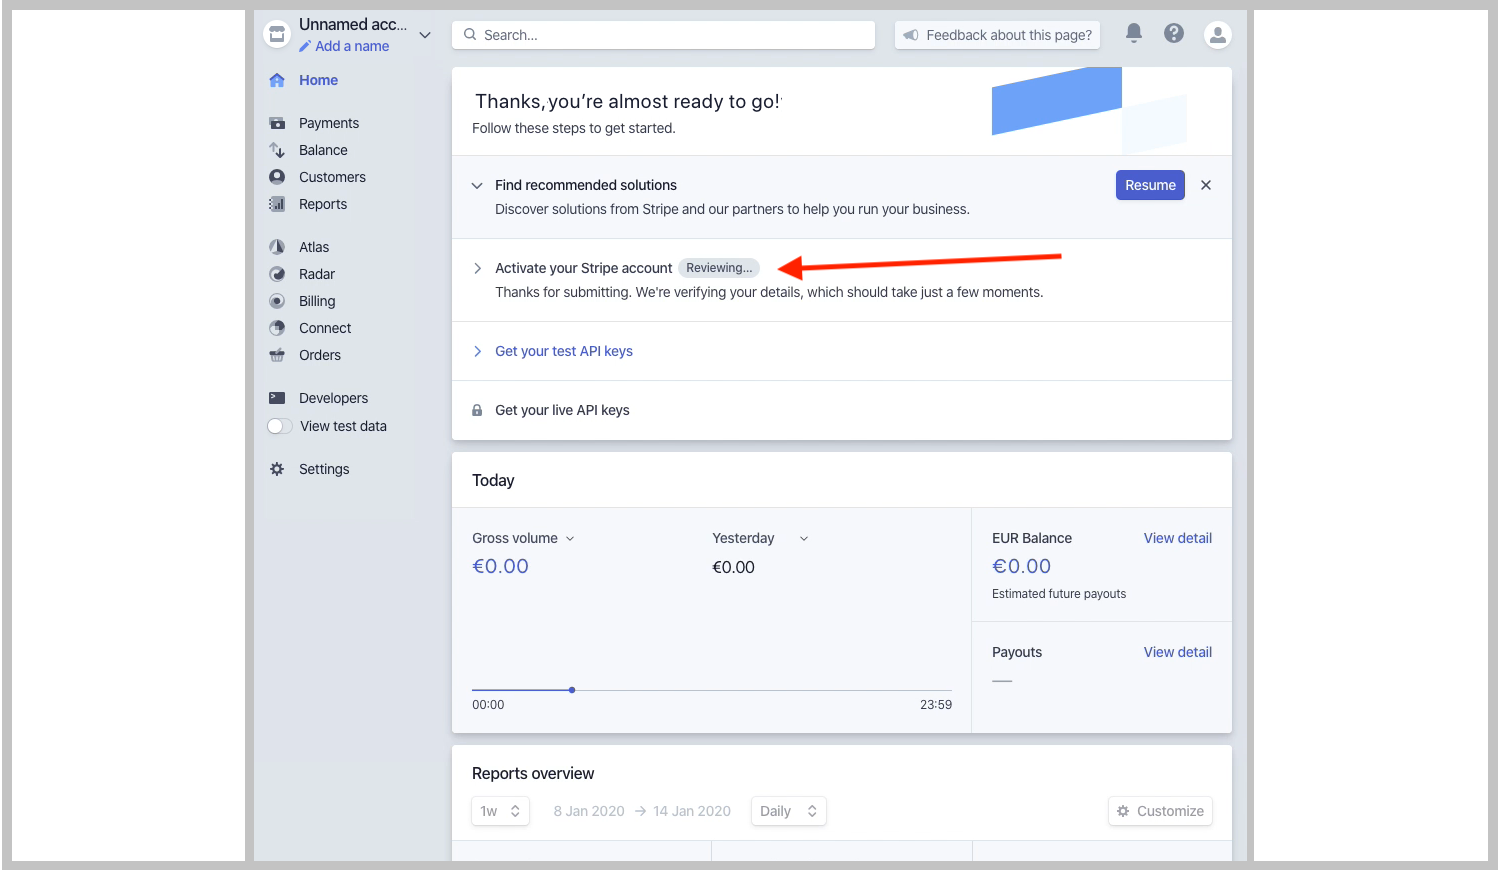This screenshot has width=1500, height=870.
Task: Click the search magnifier icon
Action: 470,34
